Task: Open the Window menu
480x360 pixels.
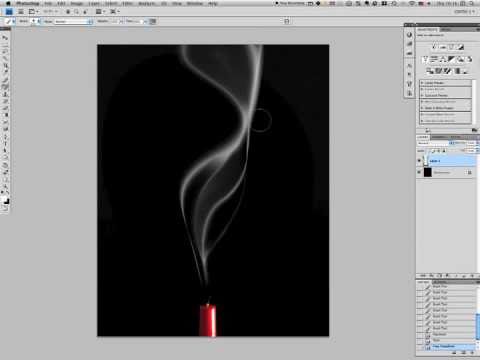Action: coord(195,4)
